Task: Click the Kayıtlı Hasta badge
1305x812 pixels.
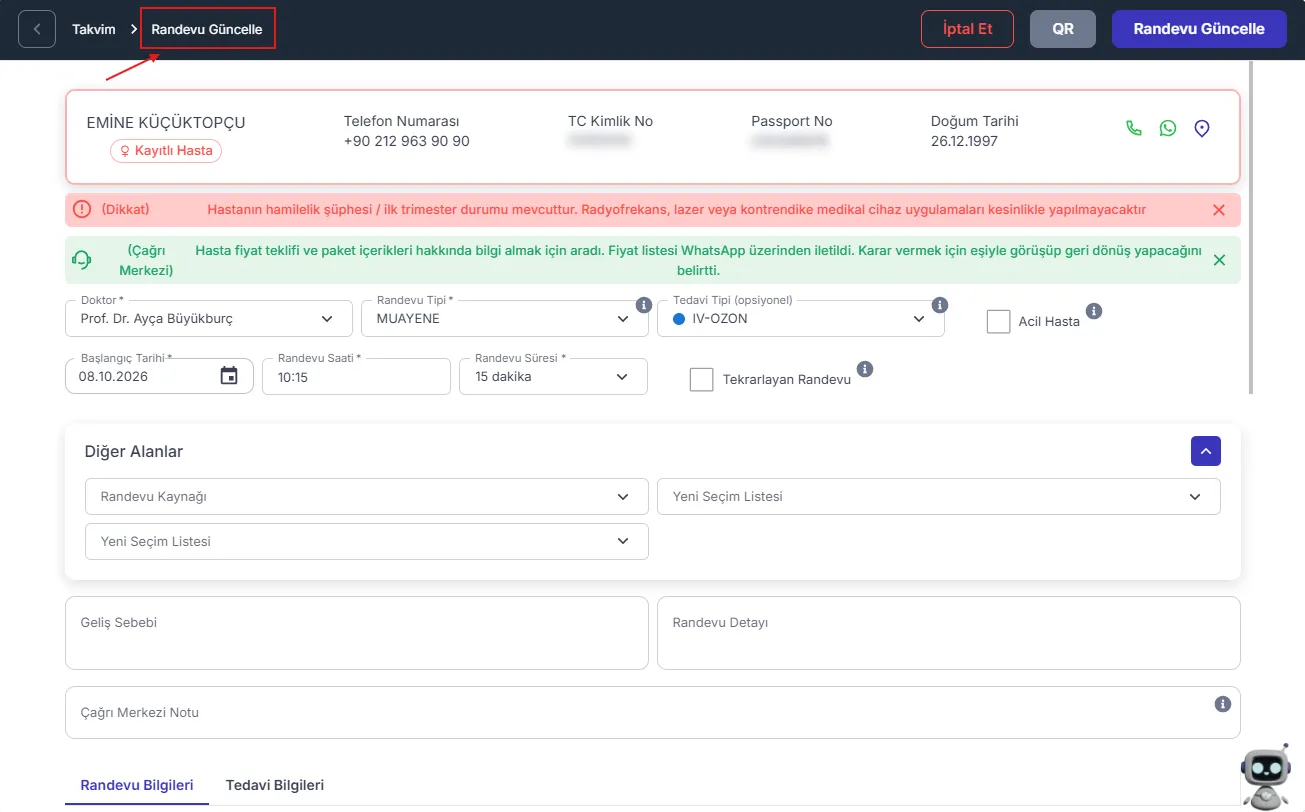Action: point(166,151)
